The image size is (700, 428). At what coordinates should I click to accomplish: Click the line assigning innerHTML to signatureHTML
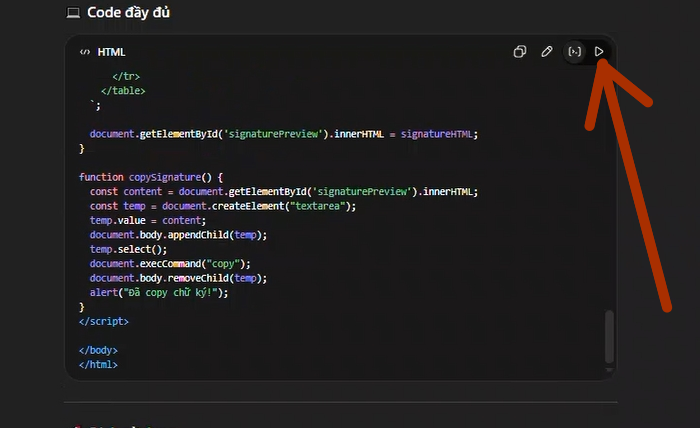coord(284,134)
